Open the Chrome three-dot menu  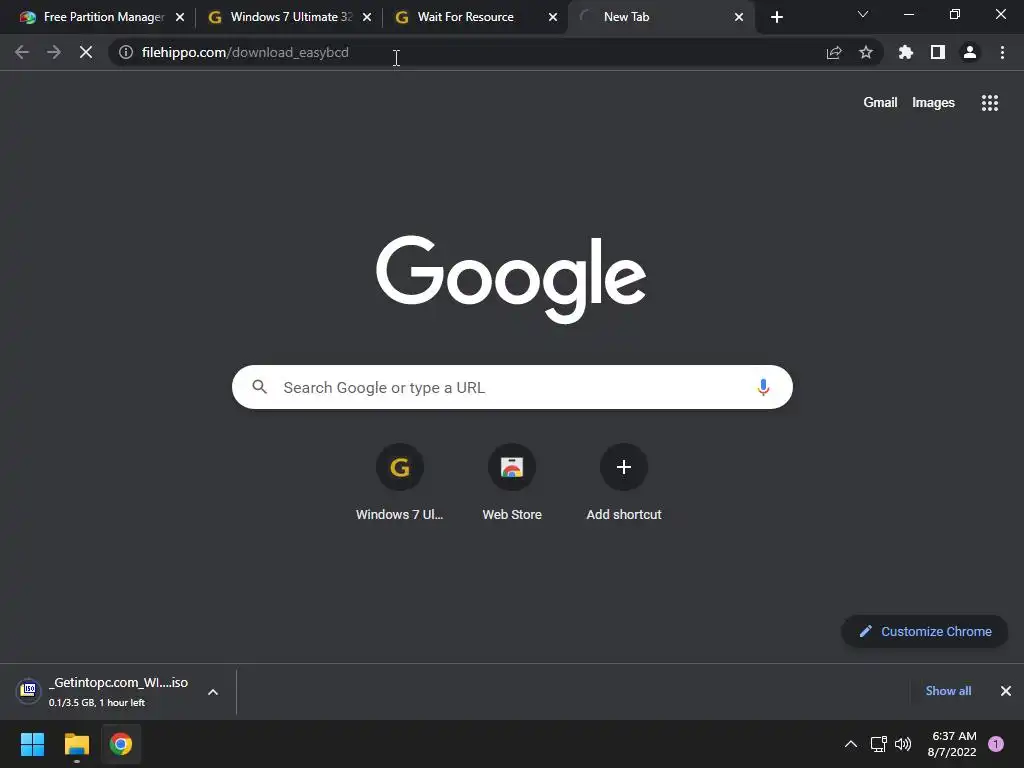pyautogui.click(x=1002, y=52)
